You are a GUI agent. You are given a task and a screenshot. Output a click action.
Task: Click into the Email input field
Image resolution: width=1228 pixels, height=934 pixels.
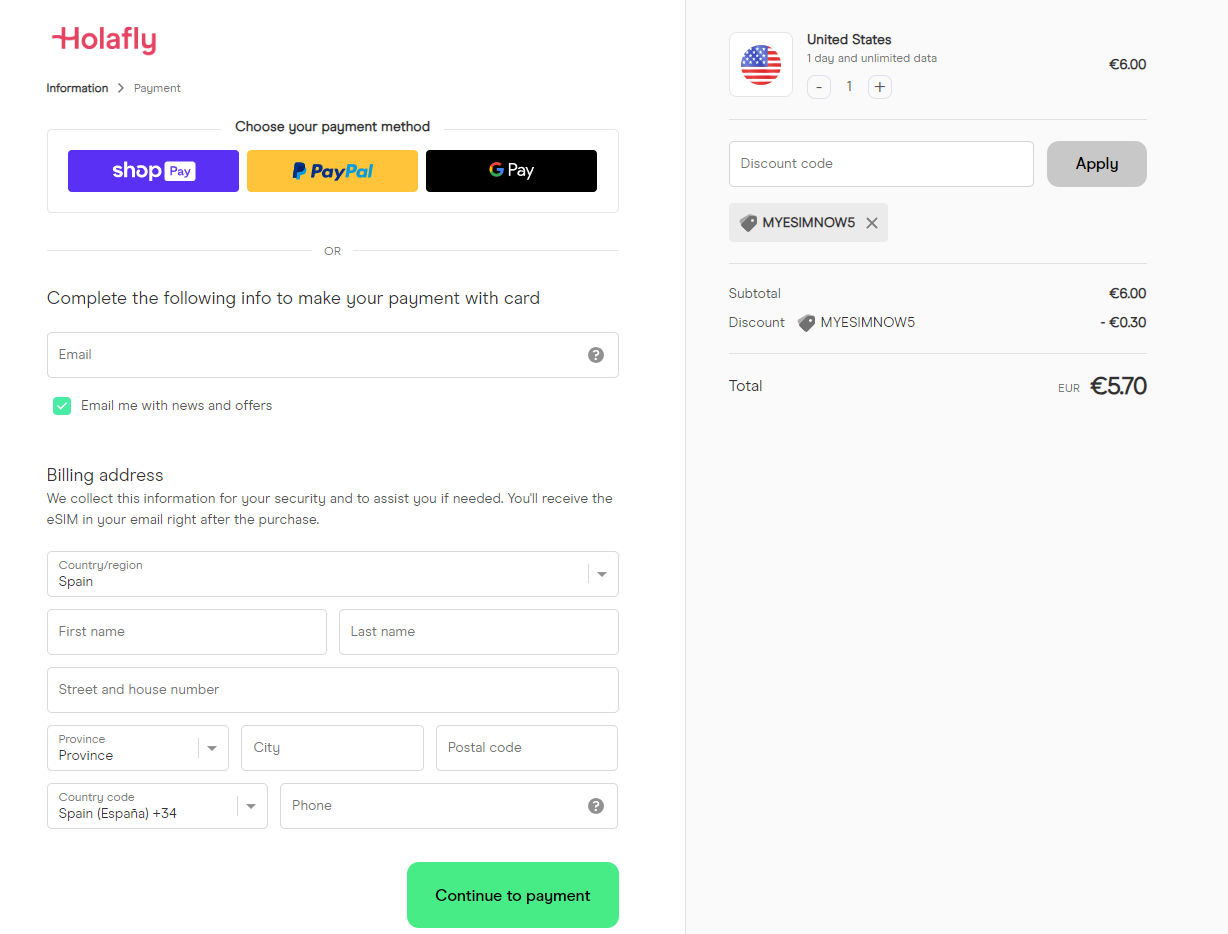click(315, 355)
